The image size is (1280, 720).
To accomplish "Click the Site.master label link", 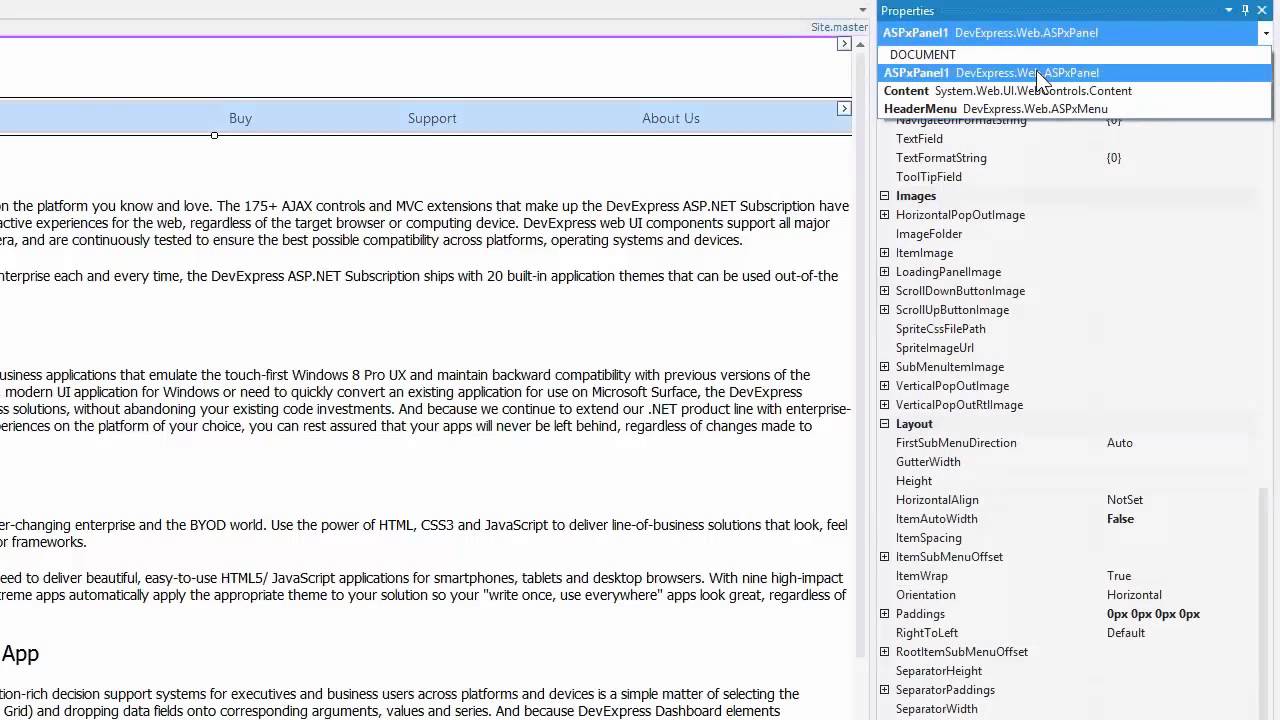I will tap(839, 27).
